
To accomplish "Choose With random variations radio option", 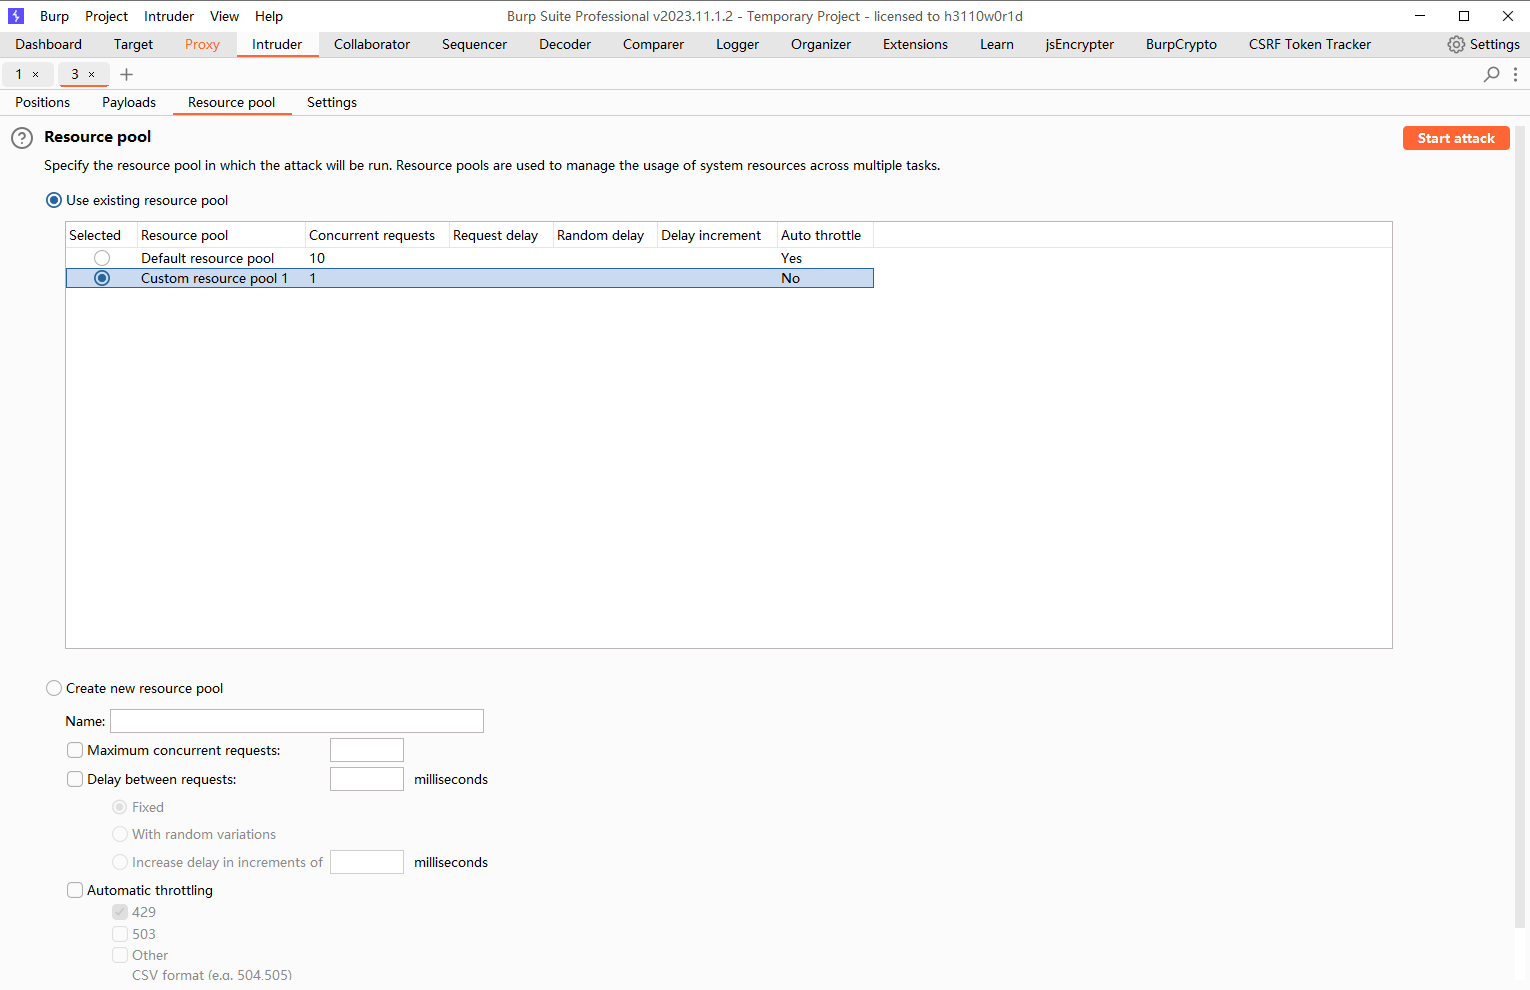I will coord(120,834).
